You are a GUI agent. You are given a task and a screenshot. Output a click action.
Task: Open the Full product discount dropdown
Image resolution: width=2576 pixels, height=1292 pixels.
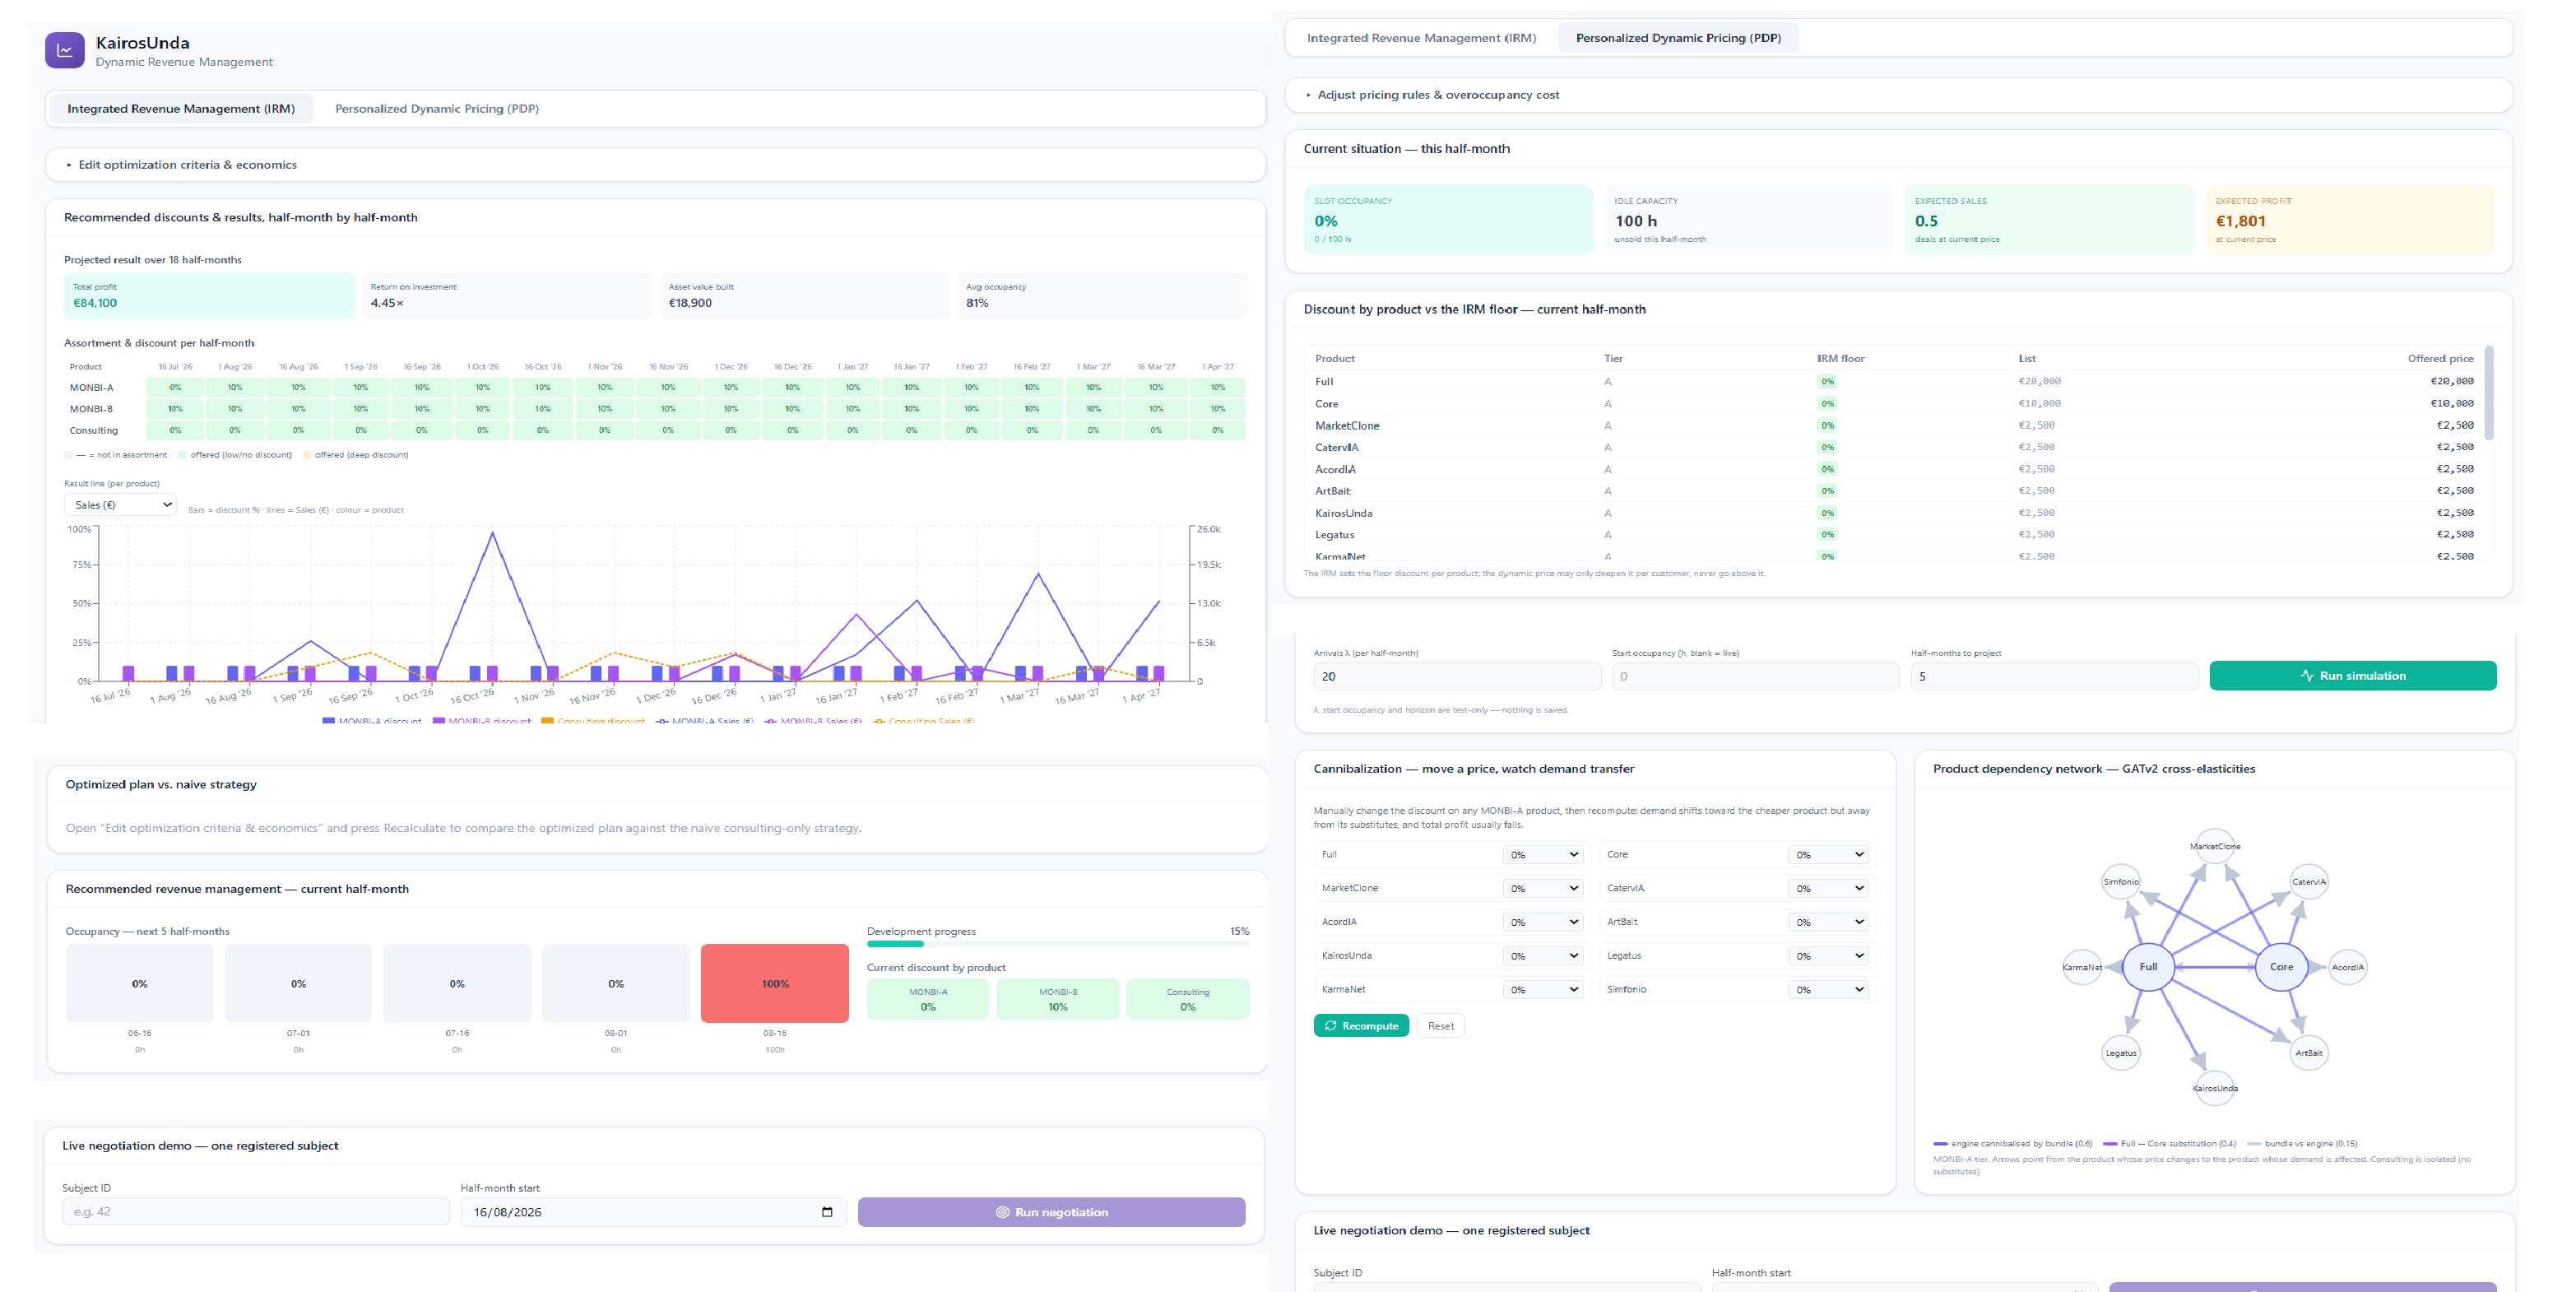click(1544, 855)
